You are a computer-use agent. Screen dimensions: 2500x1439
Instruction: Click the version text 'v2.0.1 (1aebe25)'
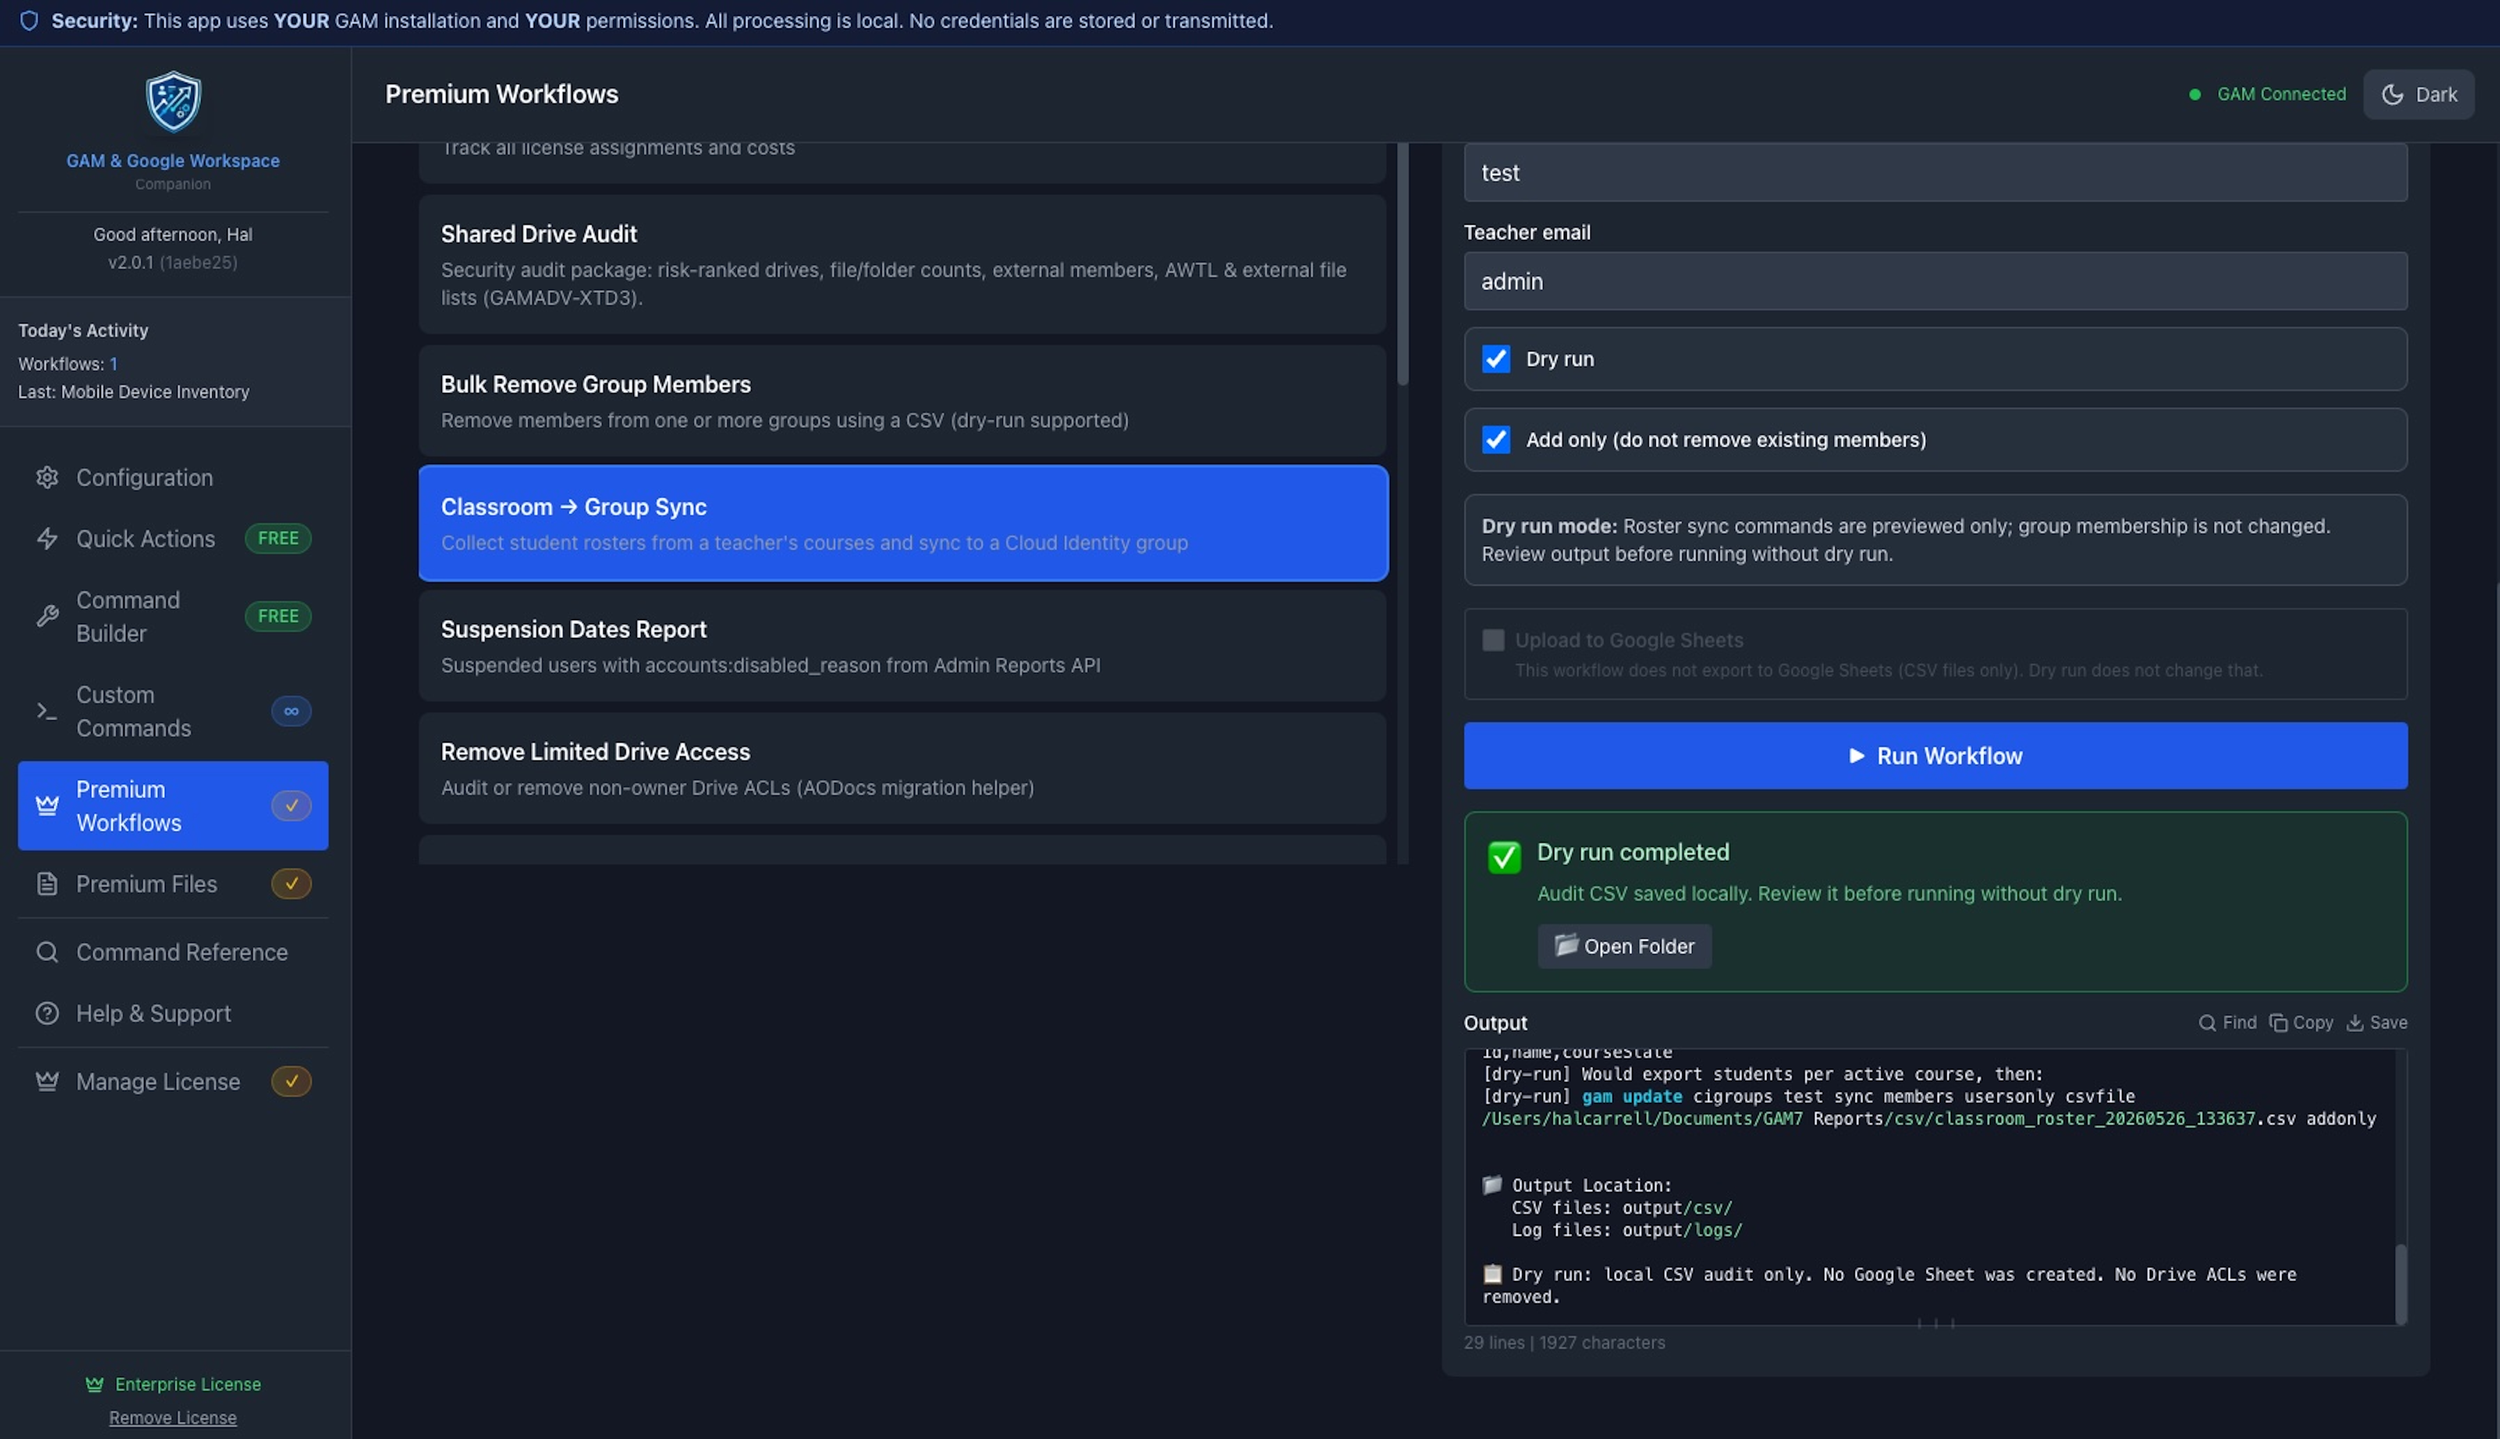pos(173,262)
